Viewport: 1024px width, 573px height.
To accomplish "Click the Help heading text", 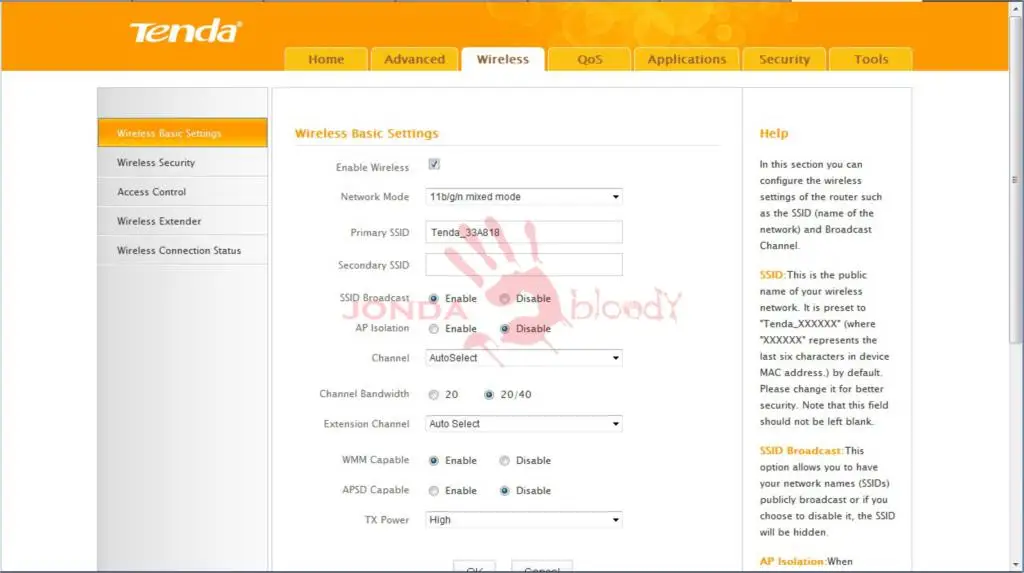I will 774,133.
